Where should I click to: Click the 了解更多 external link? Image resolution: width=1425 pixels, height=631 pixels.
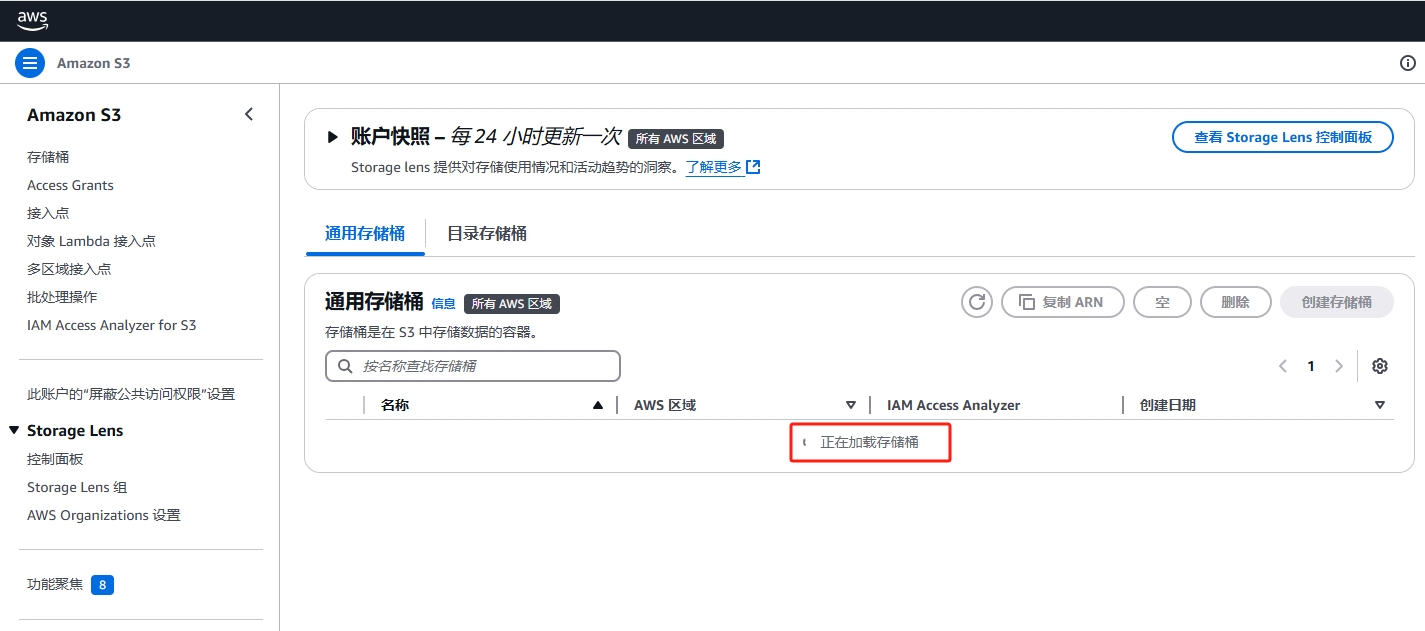pos(723,167)
